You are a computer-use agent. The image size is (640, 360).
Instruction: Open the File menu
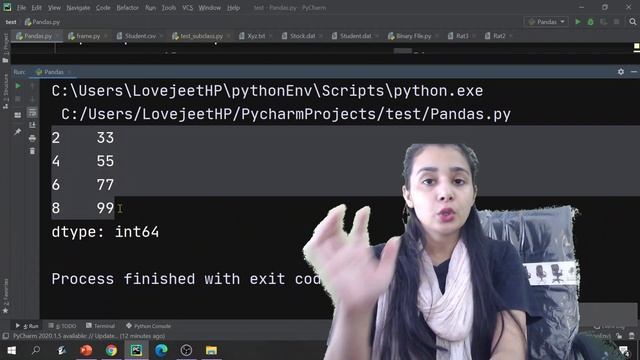(21, 8)
